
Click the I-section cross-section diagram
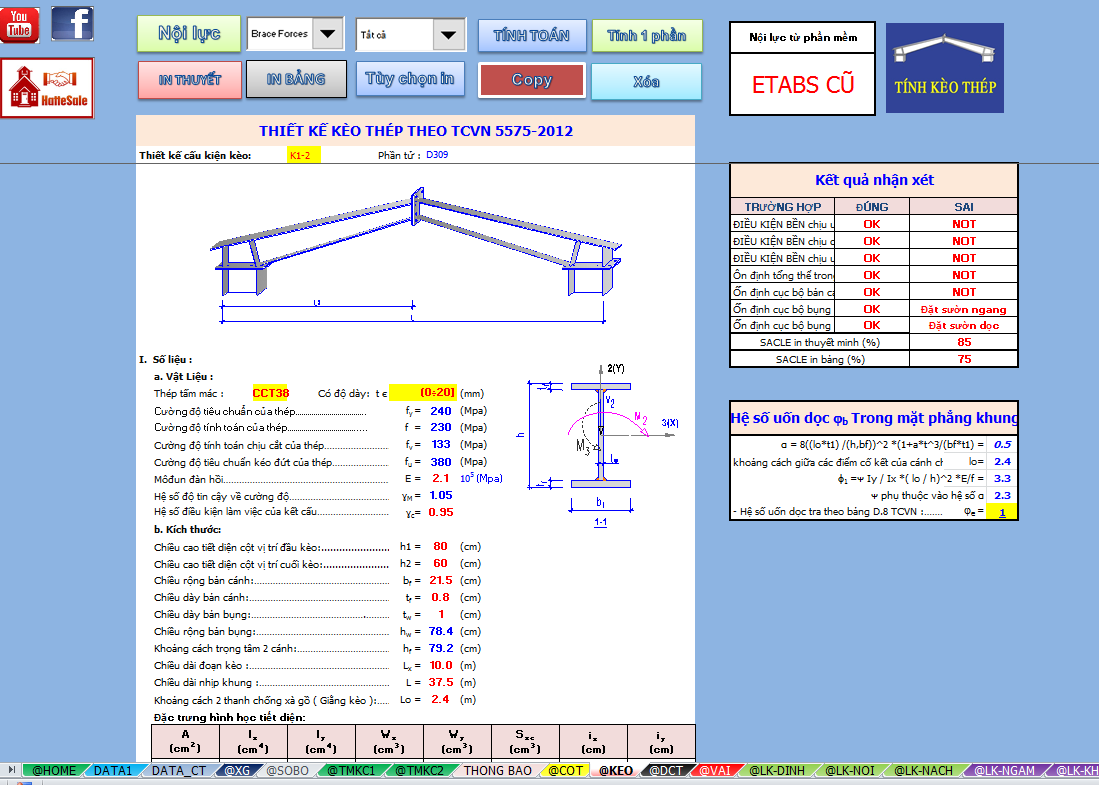[600, 445]
